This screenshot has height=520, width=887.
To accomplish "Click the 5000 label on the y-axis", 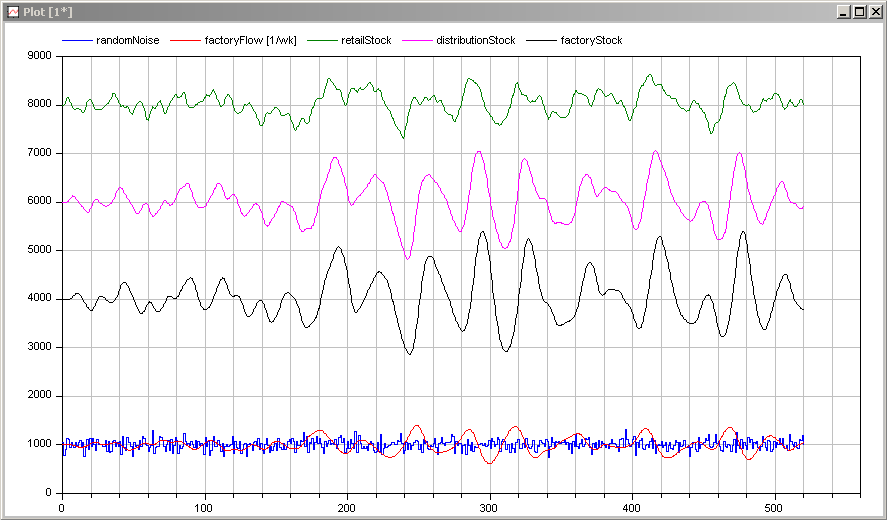I will click(38, 250).
